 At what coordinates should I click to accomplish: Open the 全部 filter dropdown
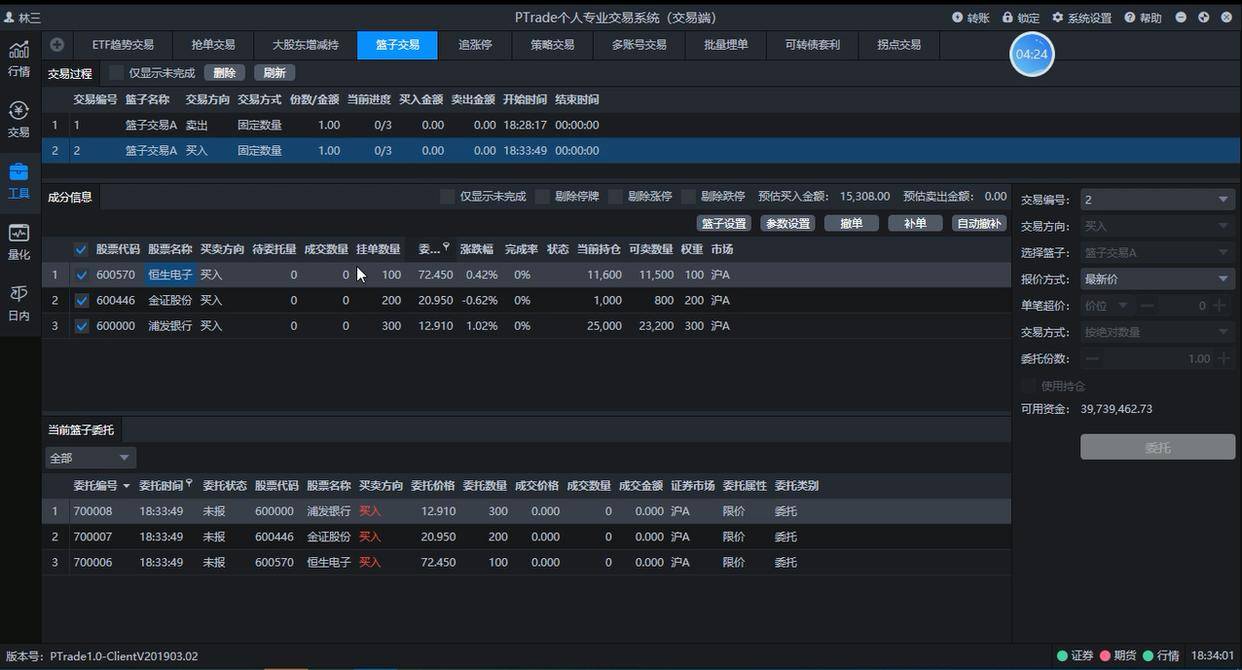(90, 457)
